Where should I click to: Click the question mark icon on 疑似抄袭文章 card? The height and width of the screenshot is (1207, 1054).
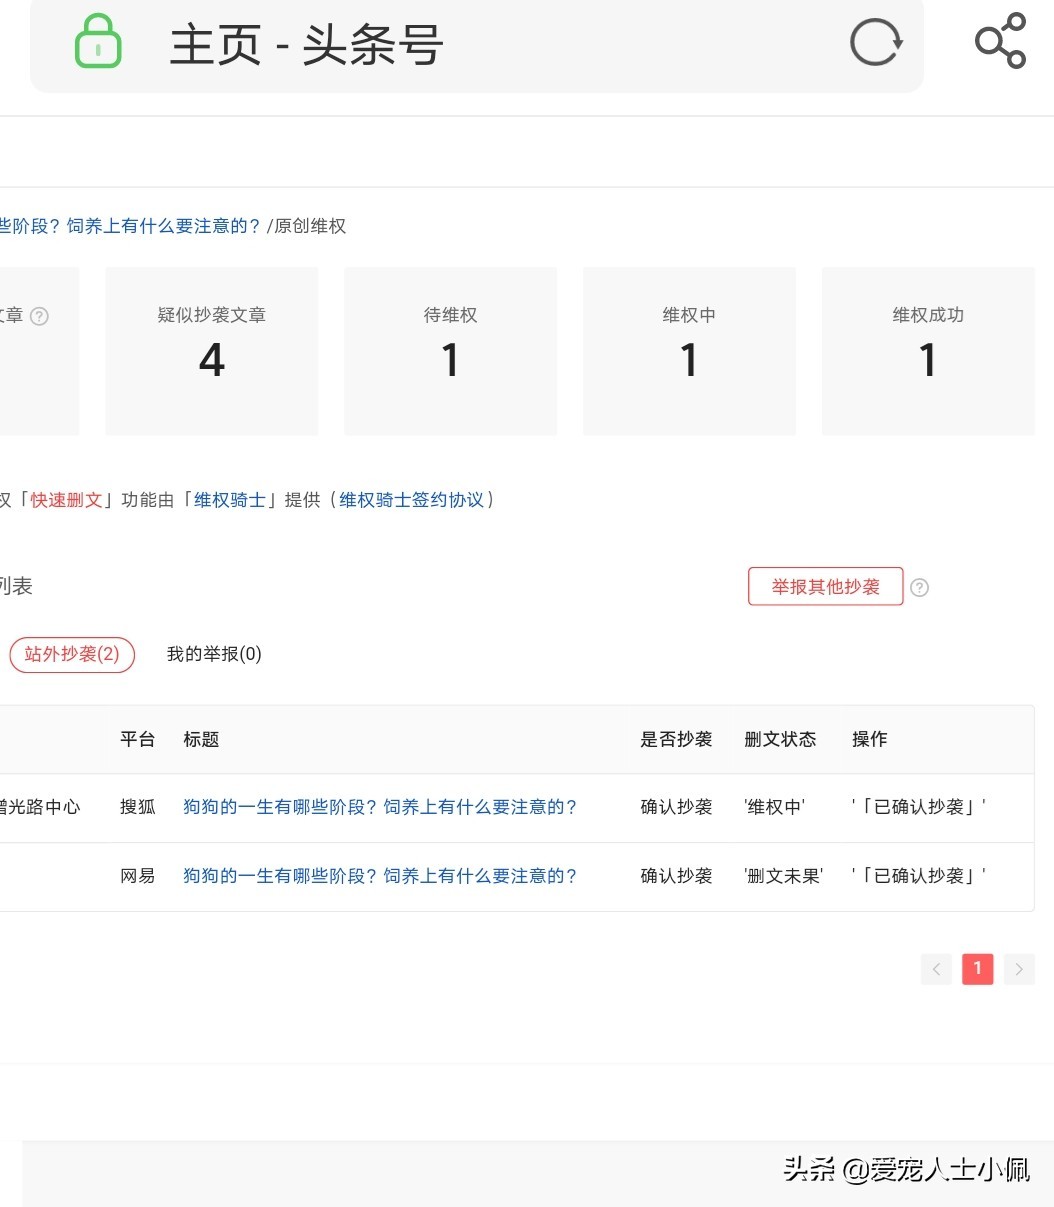coord(38,316)
